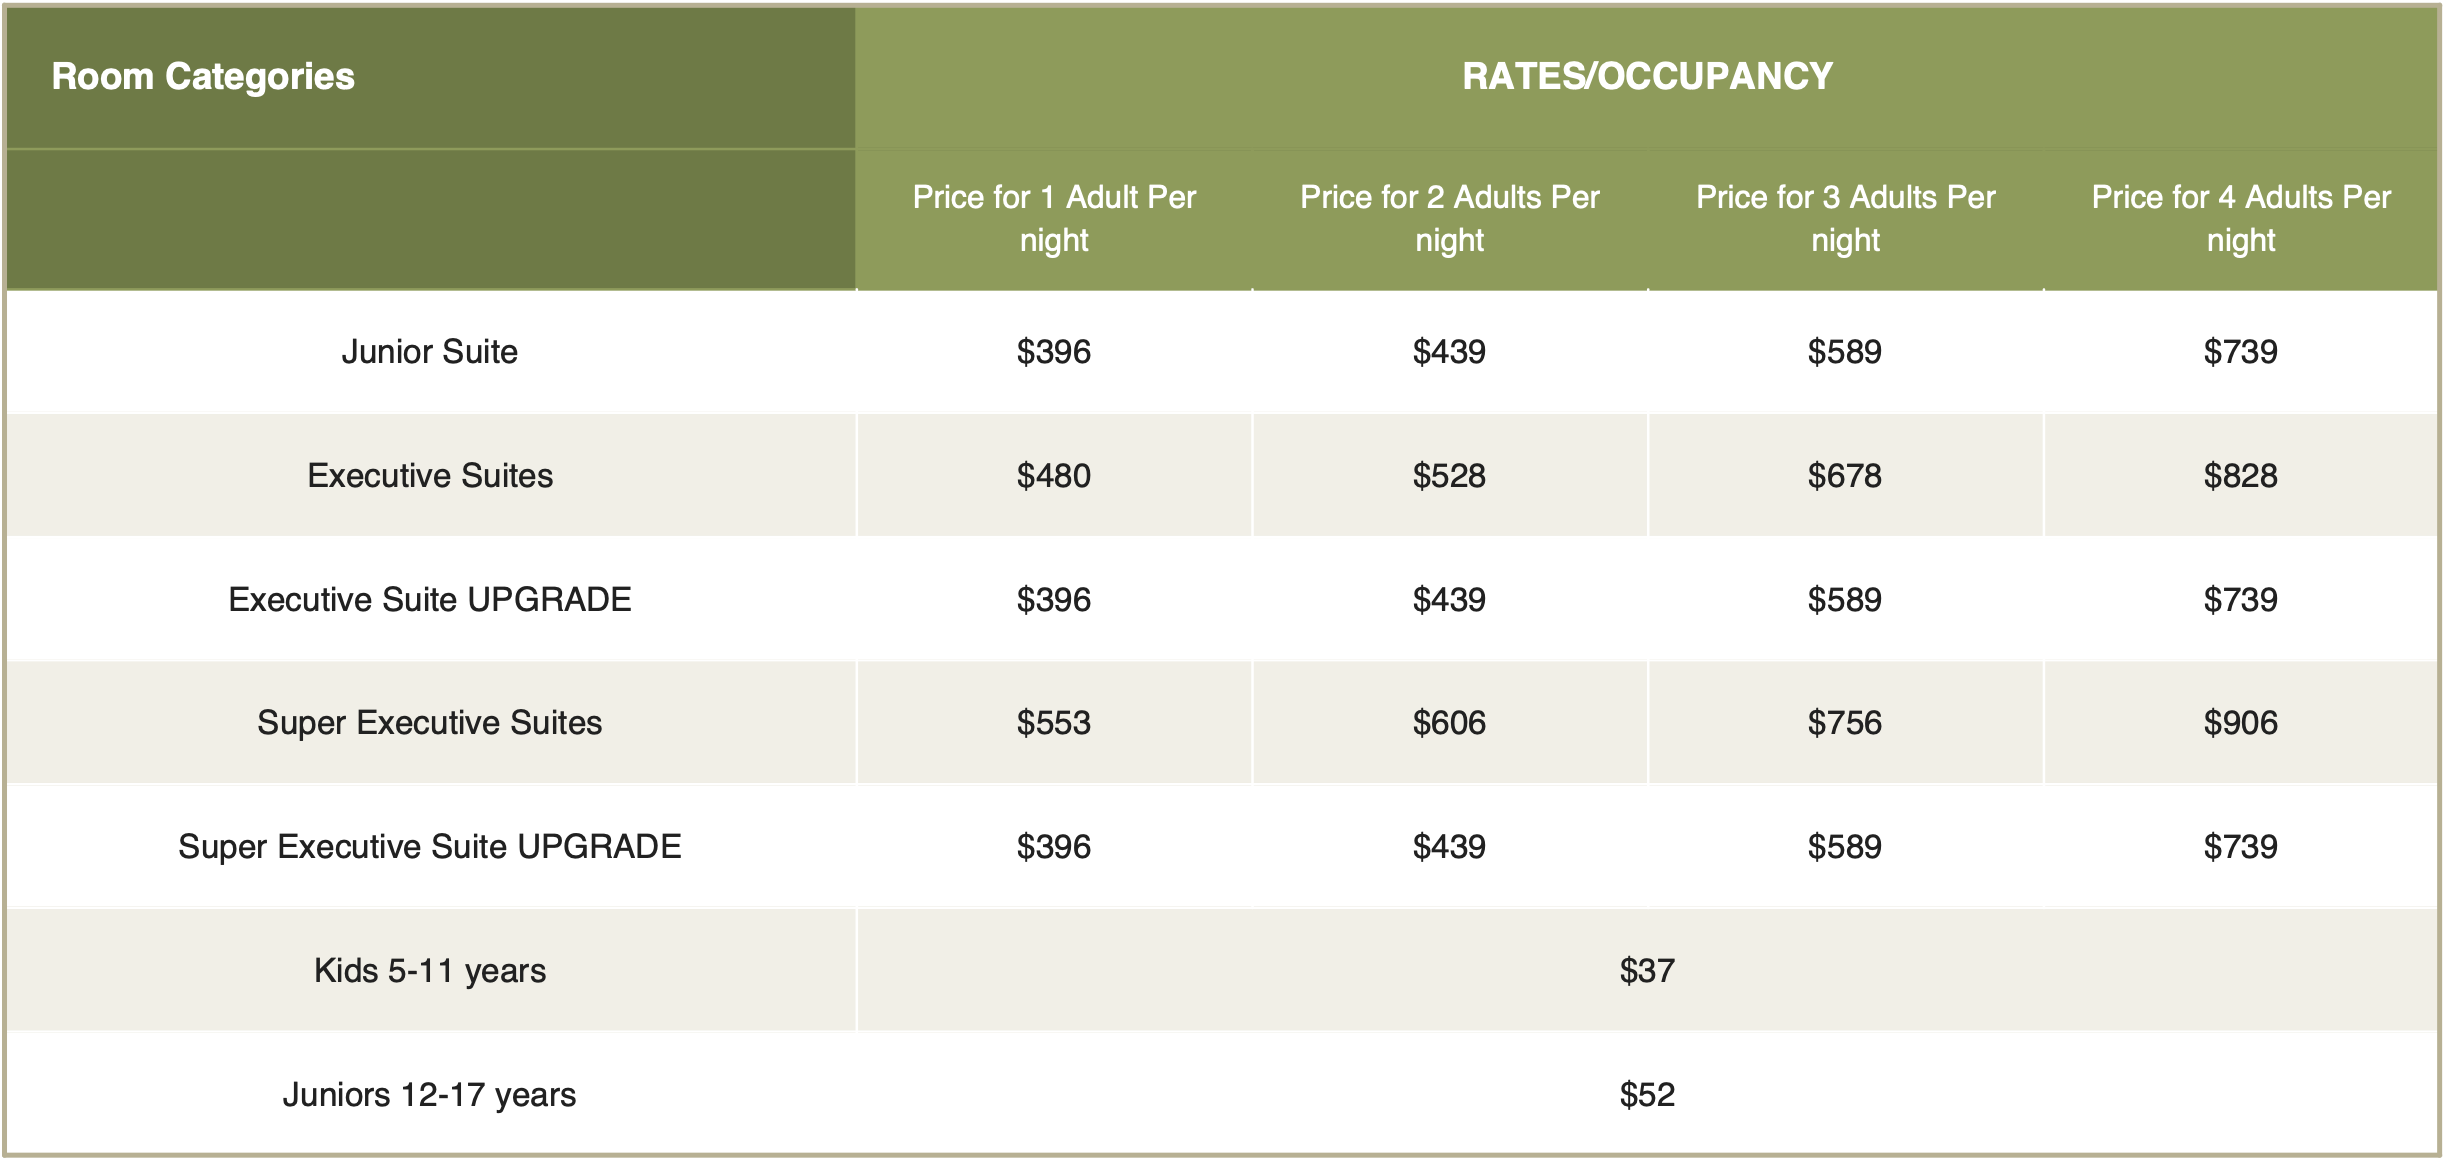Click the Executive Suites row label
Image resolution: width=2446 pixels, height=1160 pixels.
(430, 476)
